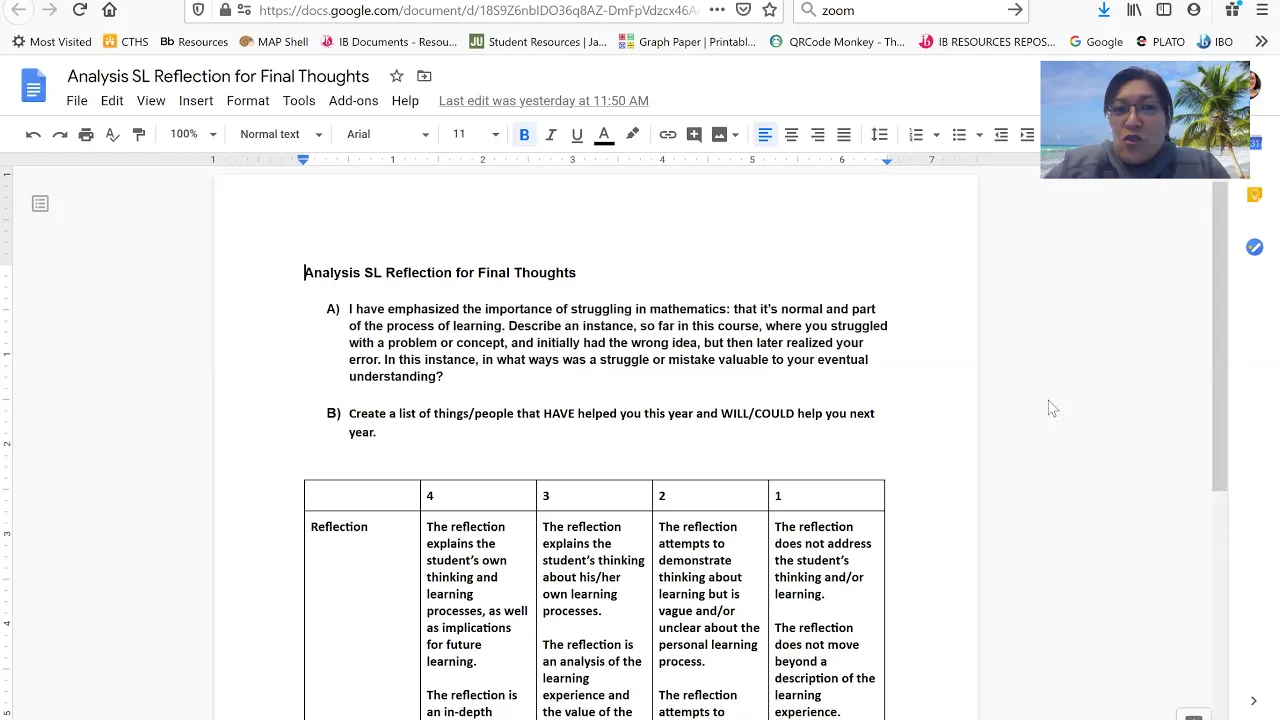Open the page actions three-dot menu
The height and width of the screenshot is (720, 1280).
(x=717, y=10)
